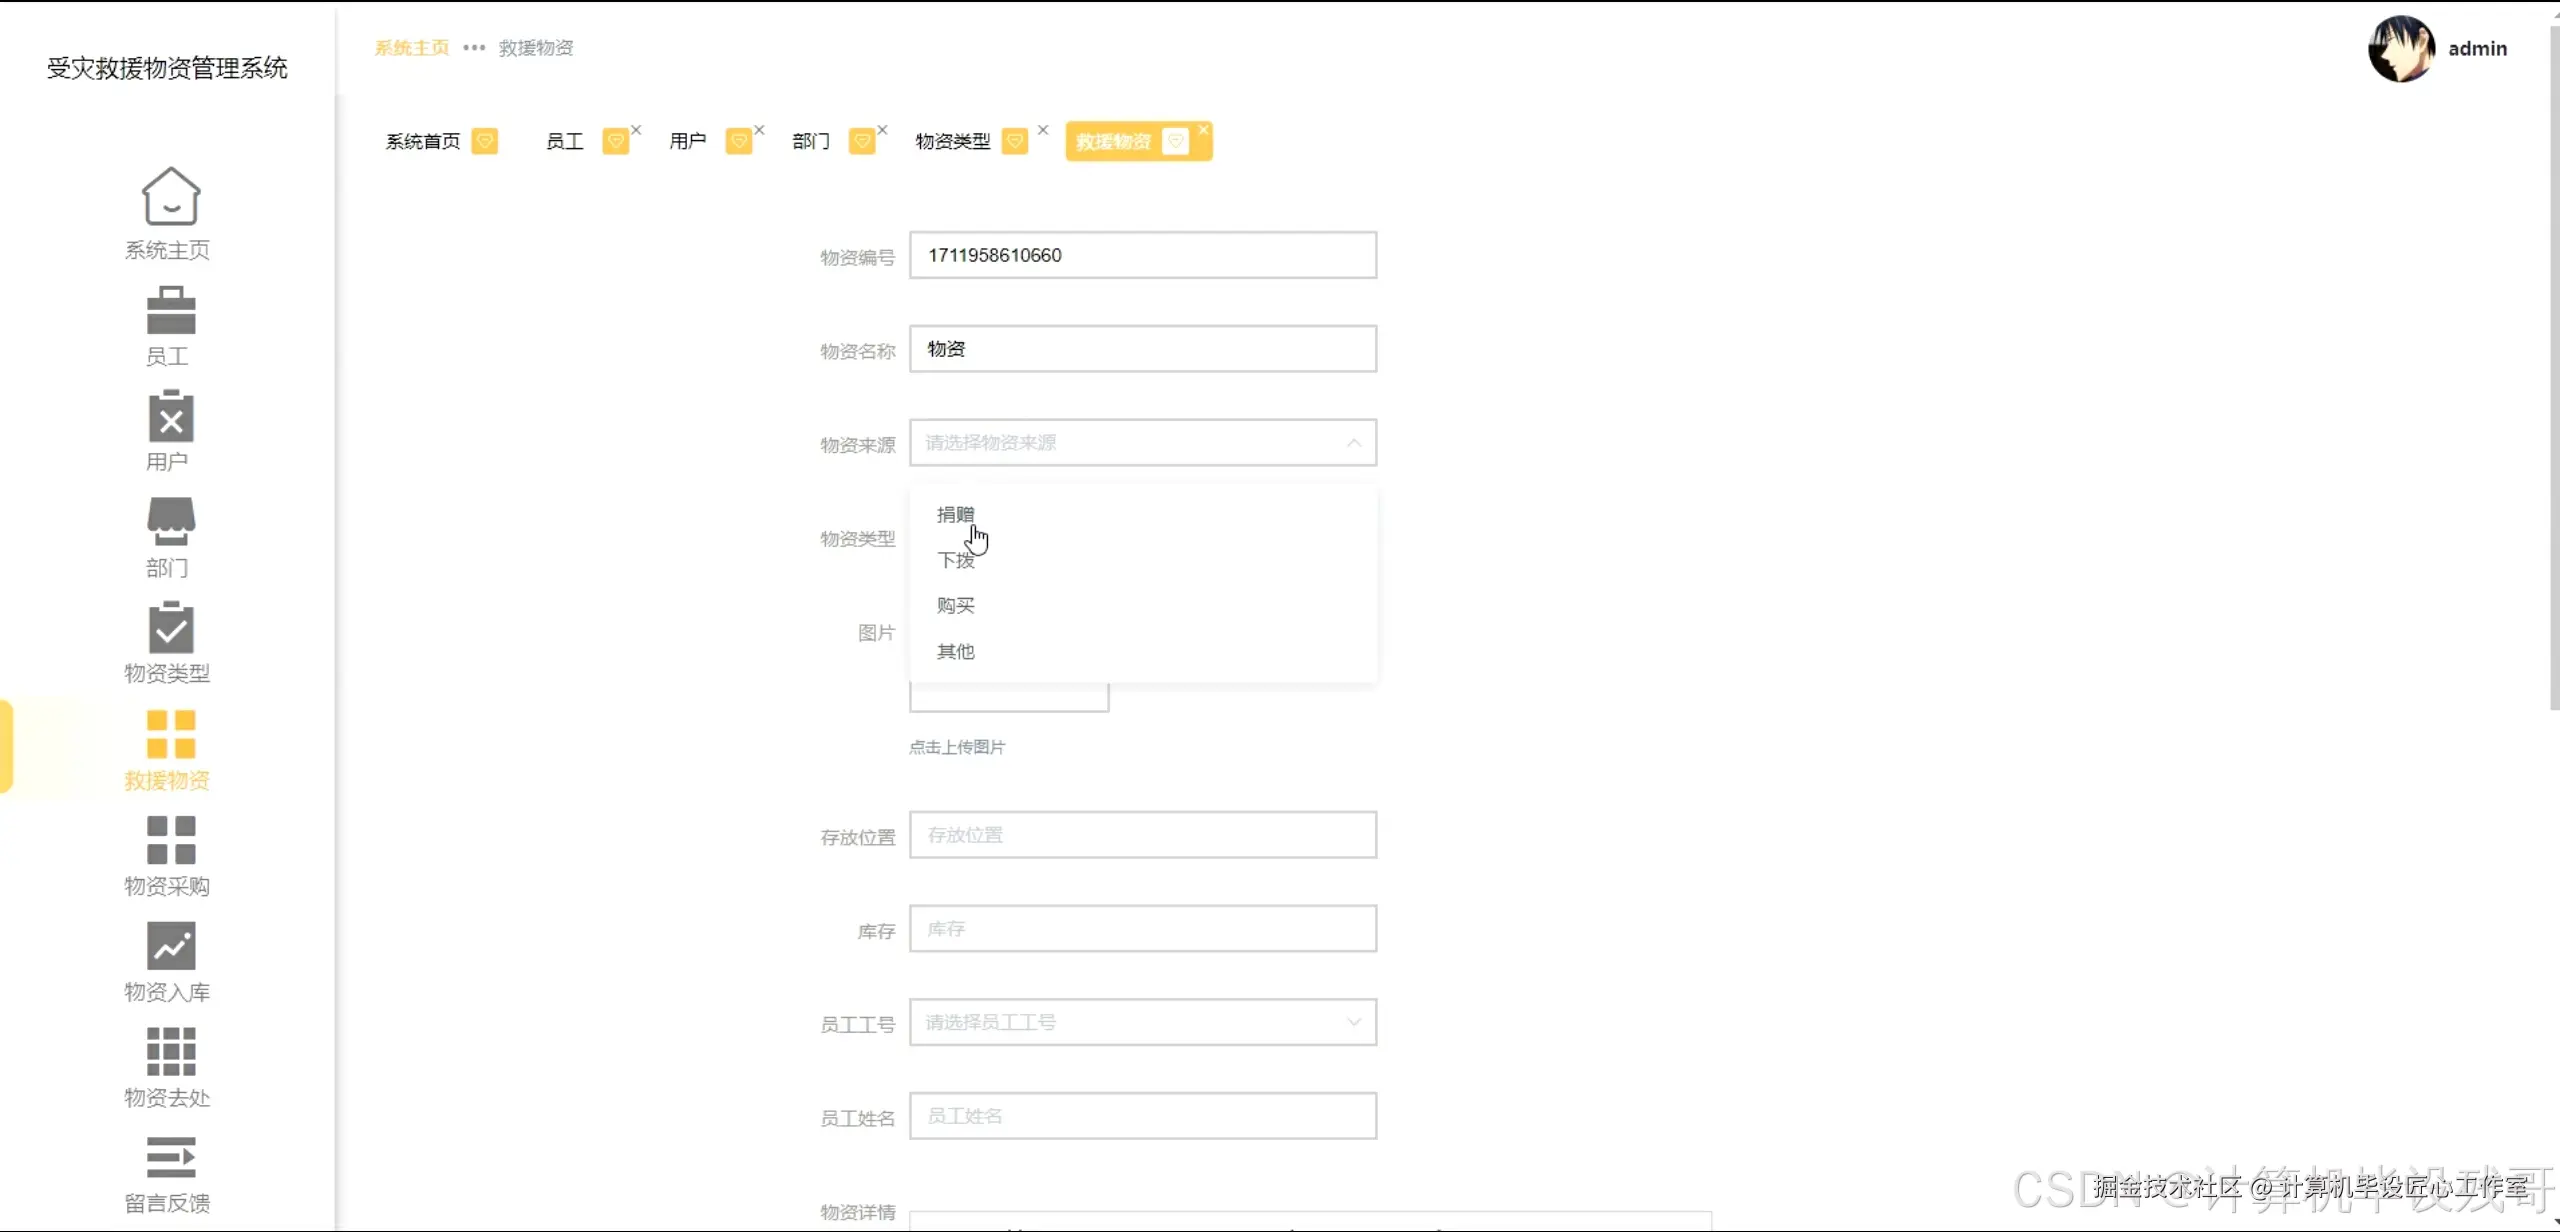Click the 系统主页 breadcrumb link
The height and width of the screenshot is (1232, 2560).
pos(411,48)
